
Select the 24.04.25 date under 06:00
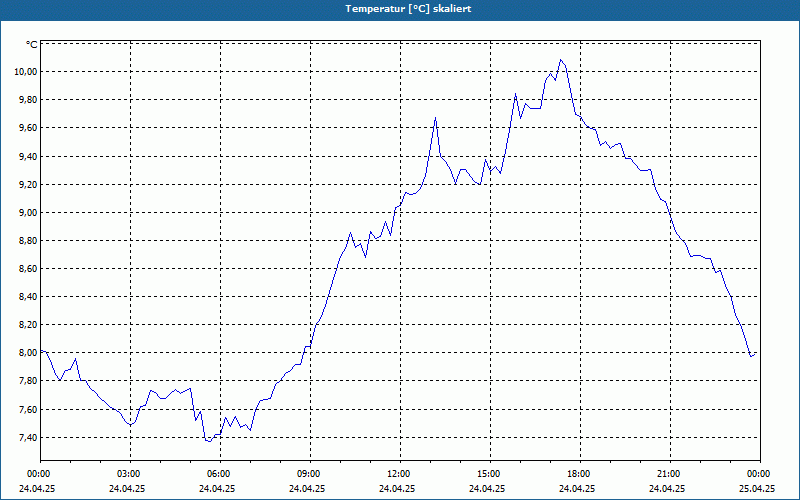click(x=217, y=488)
